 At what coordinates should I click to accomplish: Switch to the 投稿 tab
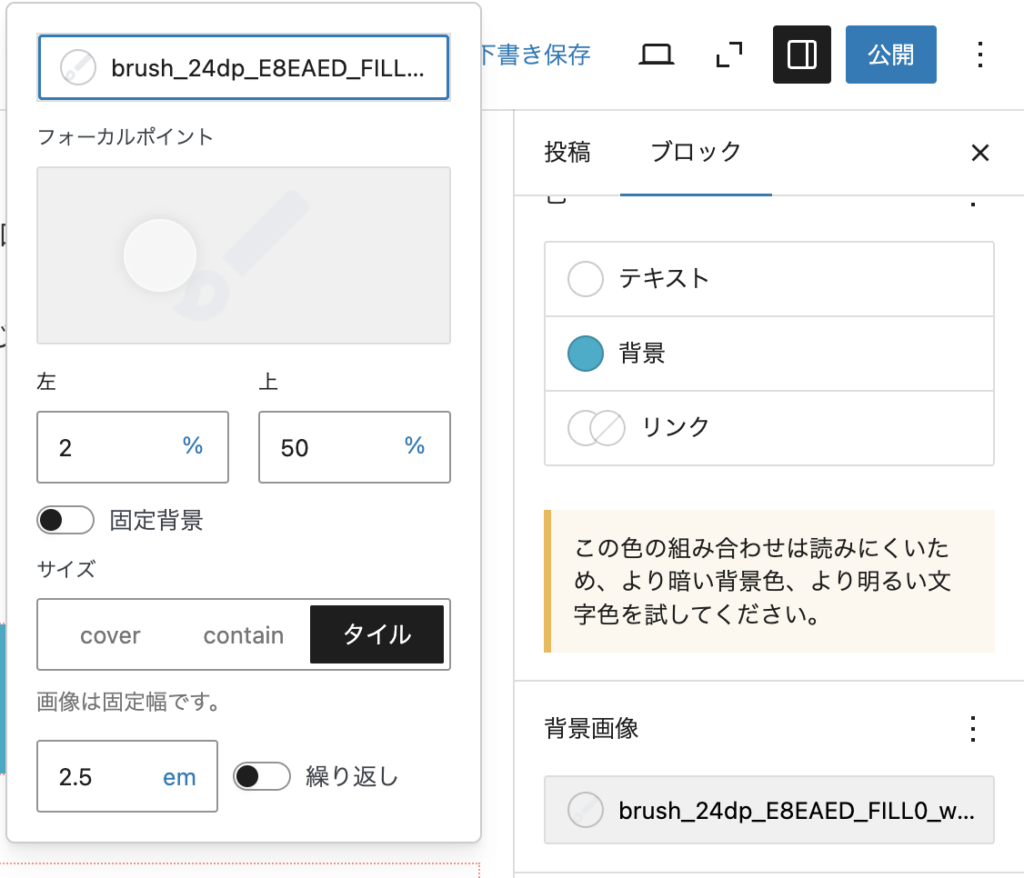point(568,152)
